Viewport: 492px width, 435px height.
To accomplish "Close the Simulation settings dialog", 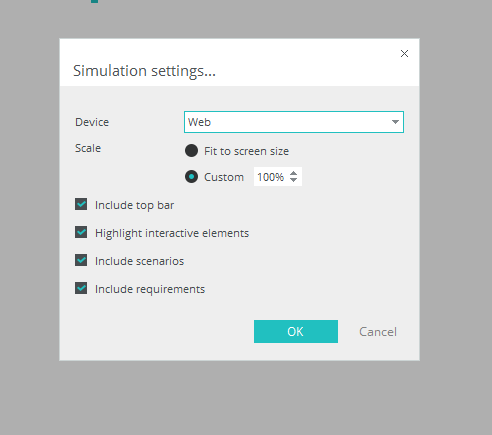I will (x=404, y=53).
